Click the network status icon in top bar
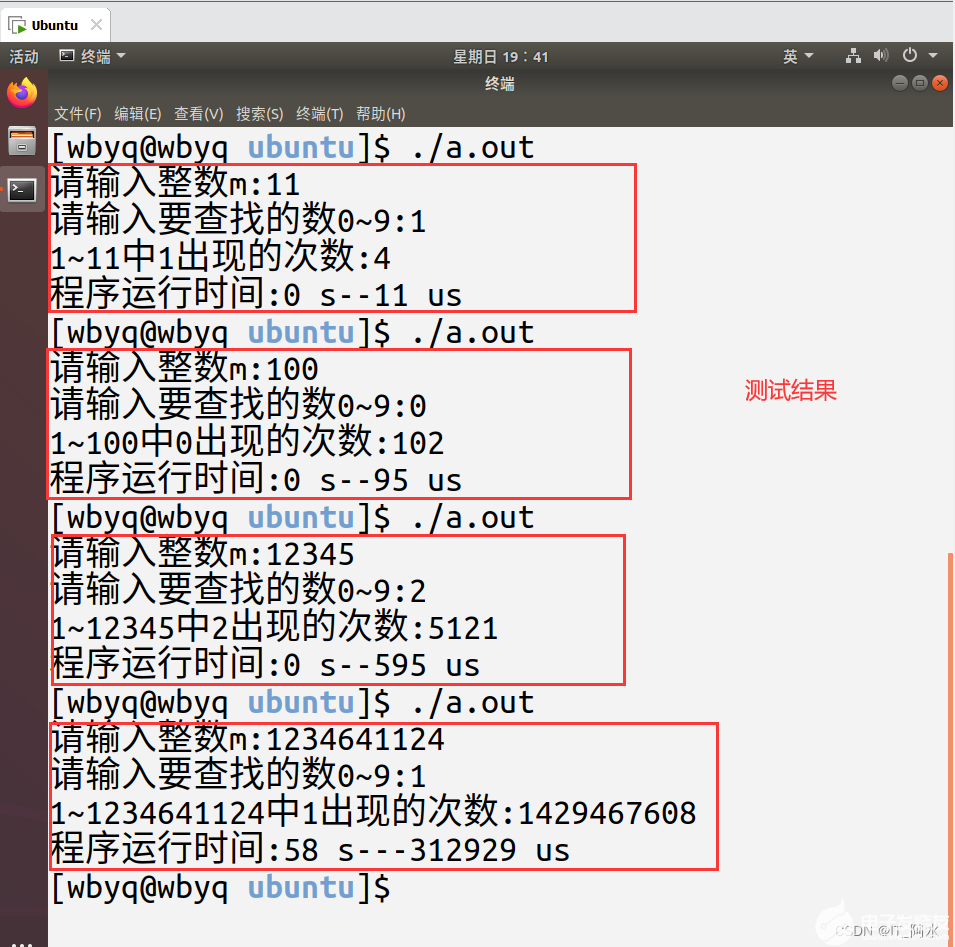 click(852, 56)
